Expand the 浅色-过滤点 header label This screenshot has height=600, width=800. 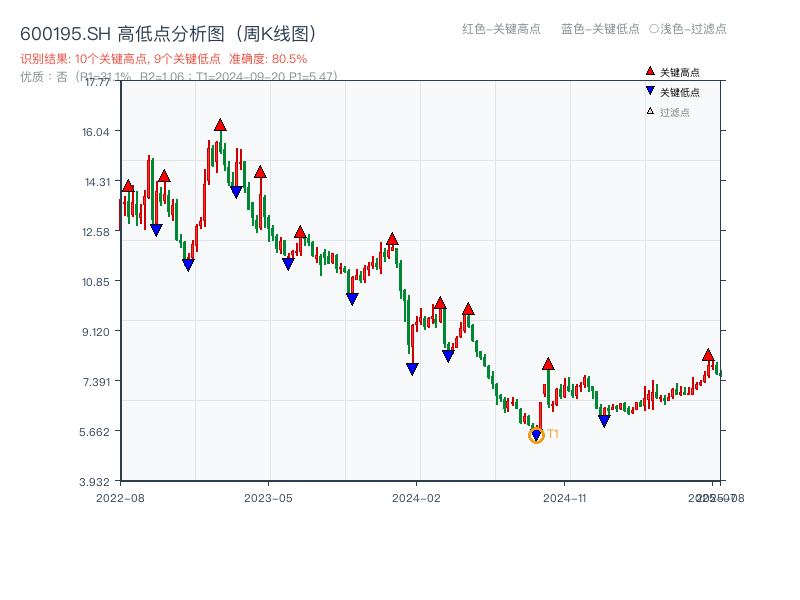[x=691, y=30]
